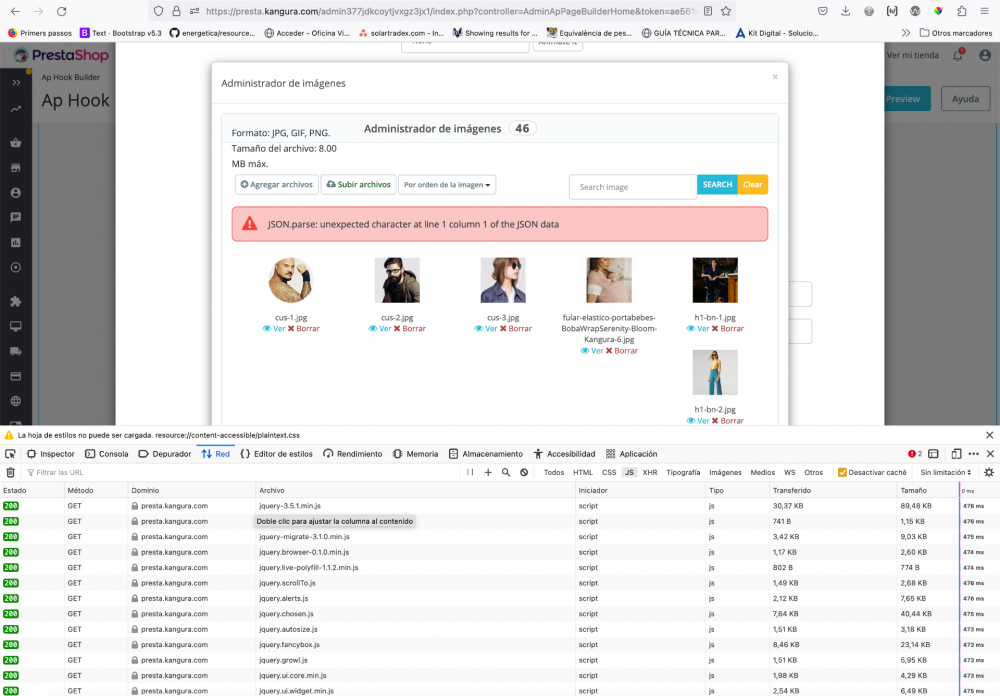The image size is (1000, 696).
Task: Sort network table by Transferido column
Action: (832, 490)
